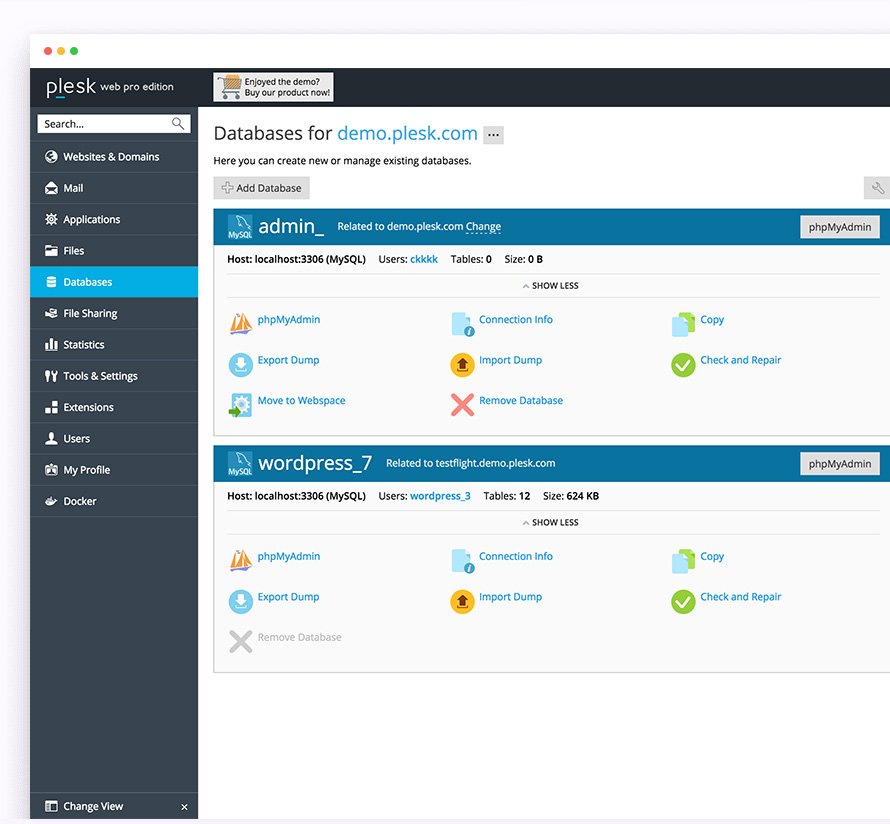Click the Statistics bar chart icon

51,344
